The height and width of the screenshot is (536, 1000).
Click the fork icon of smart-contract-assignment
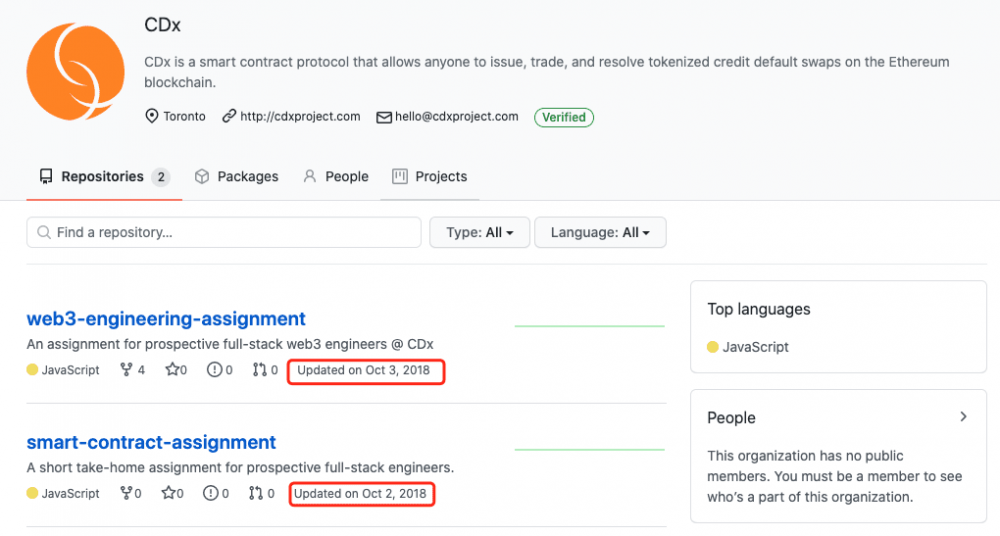point(126,493)
